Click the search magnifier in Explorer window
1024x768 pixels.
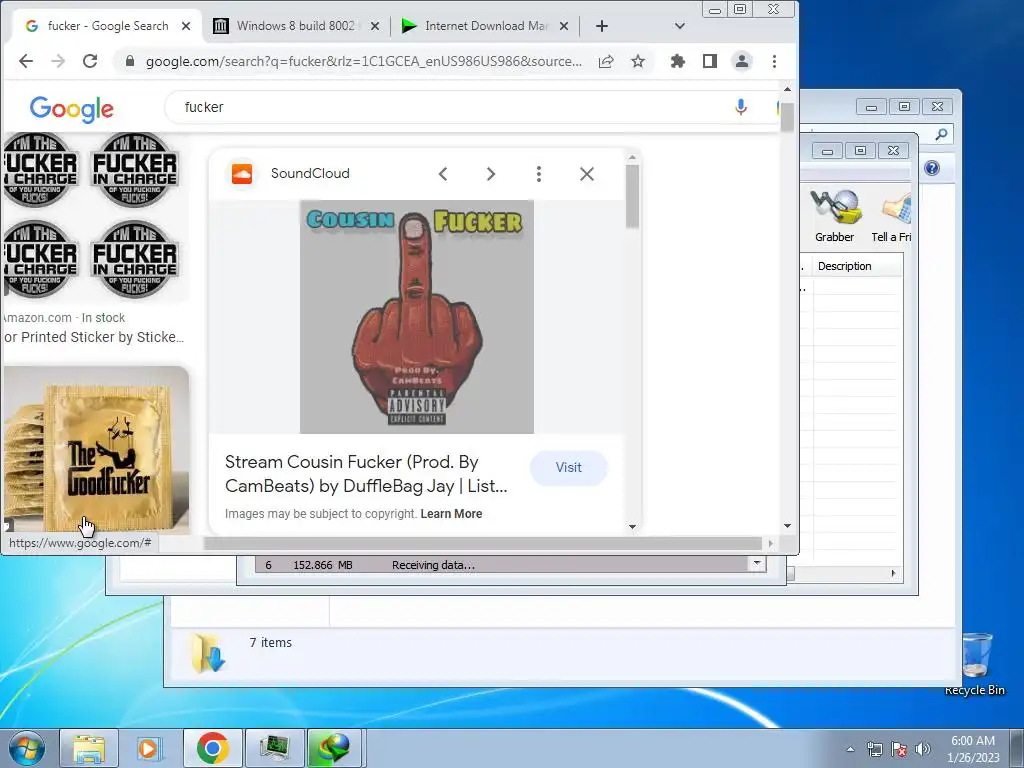[x=941, y=135]
